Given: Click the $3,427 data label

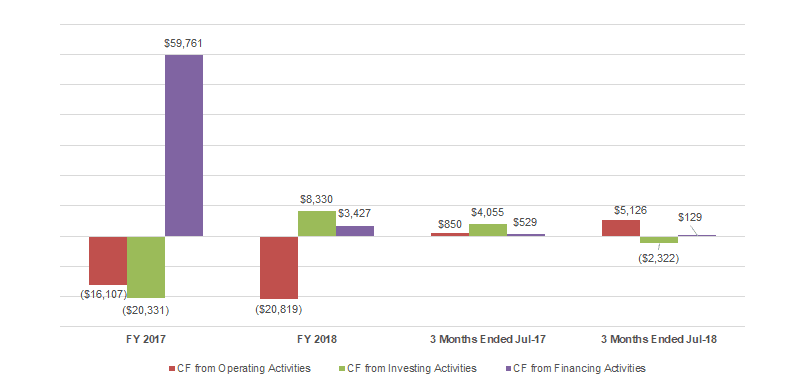Looking at the screenshot, I should tap(354, 214).
